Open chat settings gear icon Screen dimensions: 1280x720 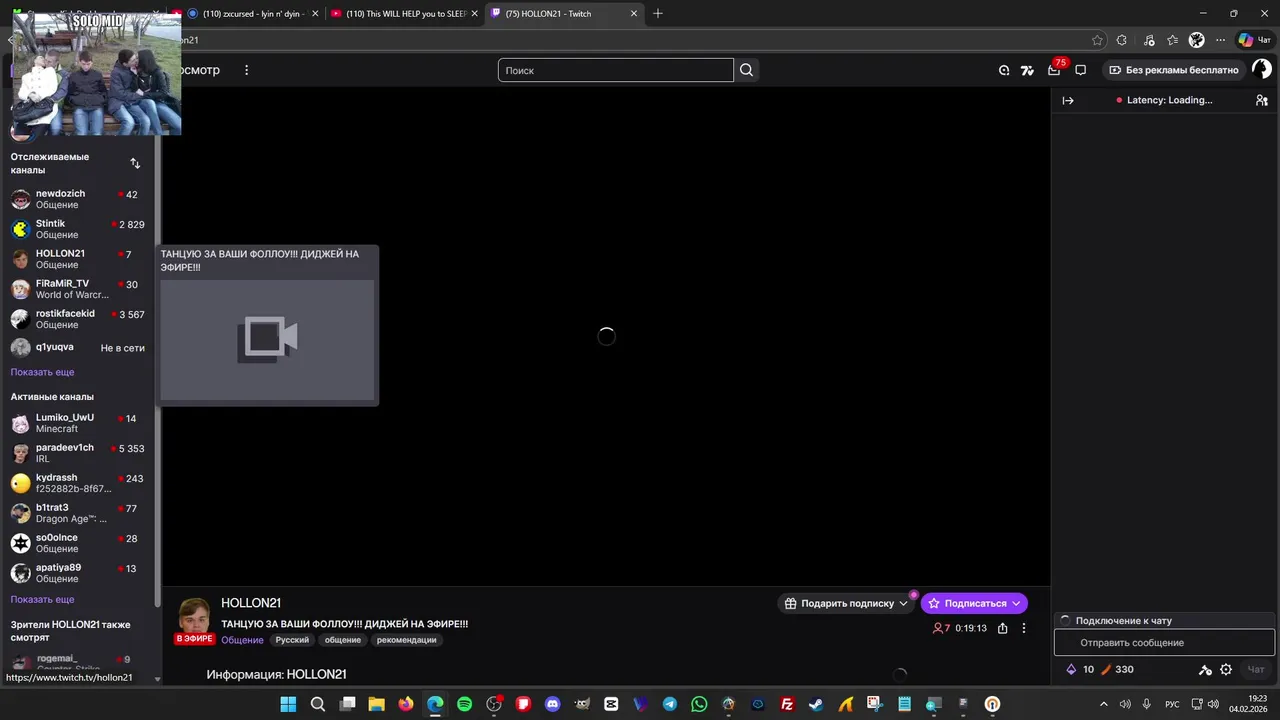1226,670
